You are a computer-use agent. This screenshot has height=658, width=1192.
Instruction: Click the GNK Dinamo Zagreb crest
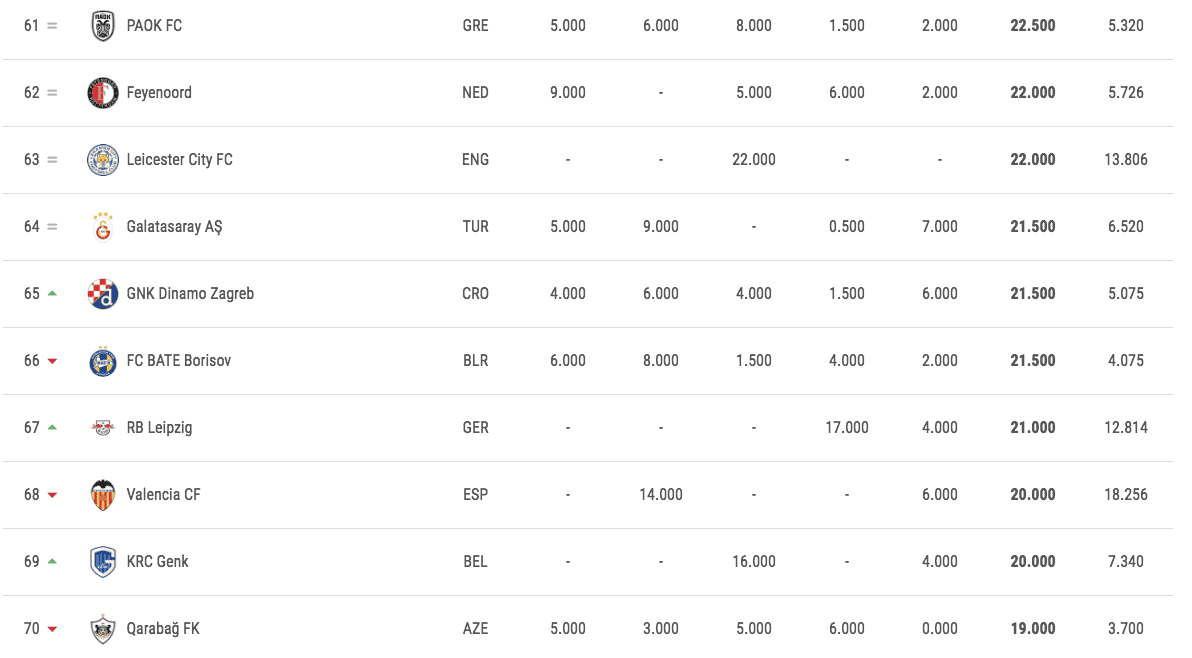(x=103, y=293)
